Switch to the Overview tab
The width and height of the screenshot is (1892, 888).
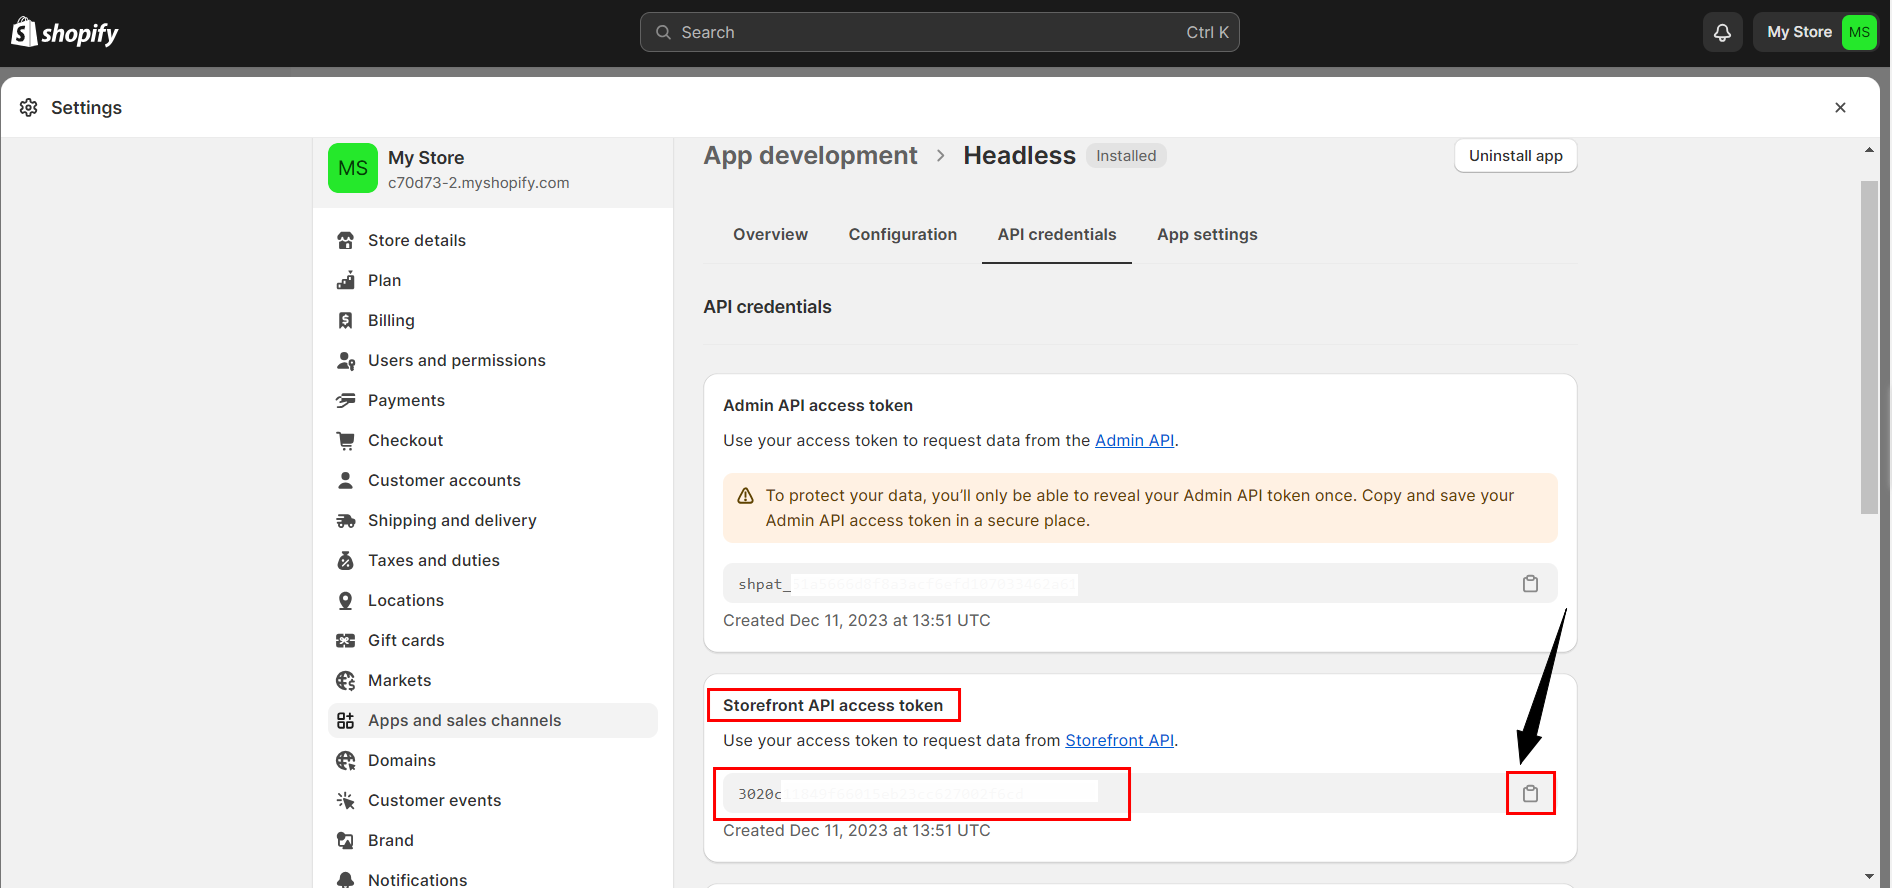[770, 235]
